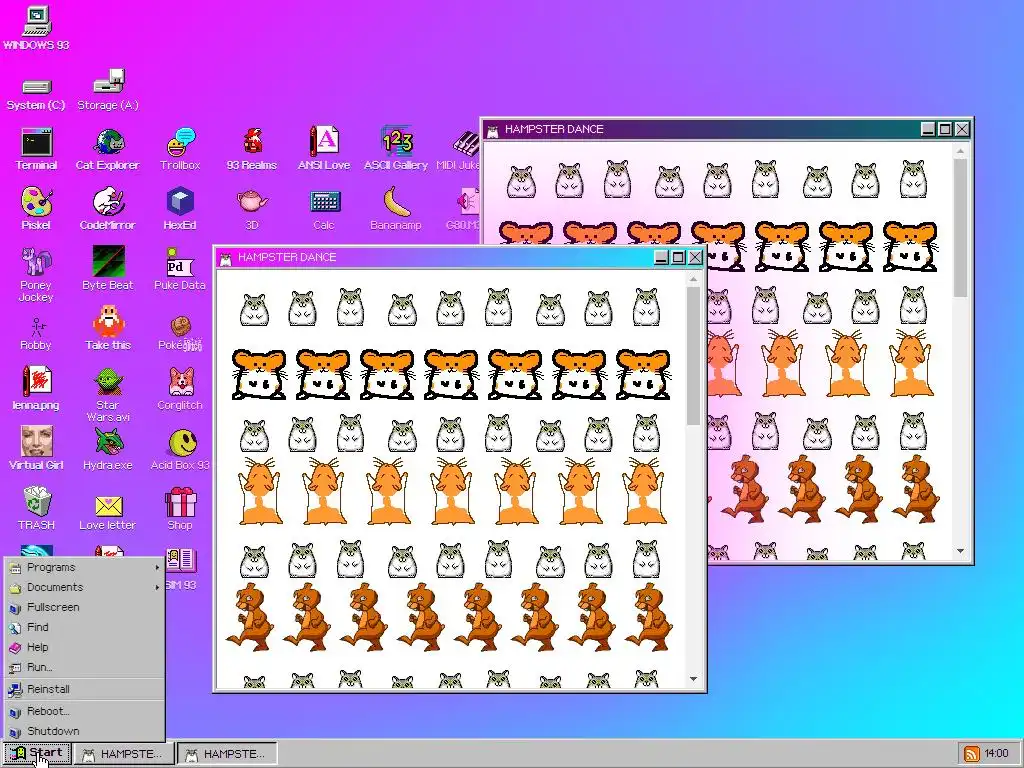Select Fullscreen in the Start menu
This screenshot has height=768, width=1024.
[x=84, y=607]
